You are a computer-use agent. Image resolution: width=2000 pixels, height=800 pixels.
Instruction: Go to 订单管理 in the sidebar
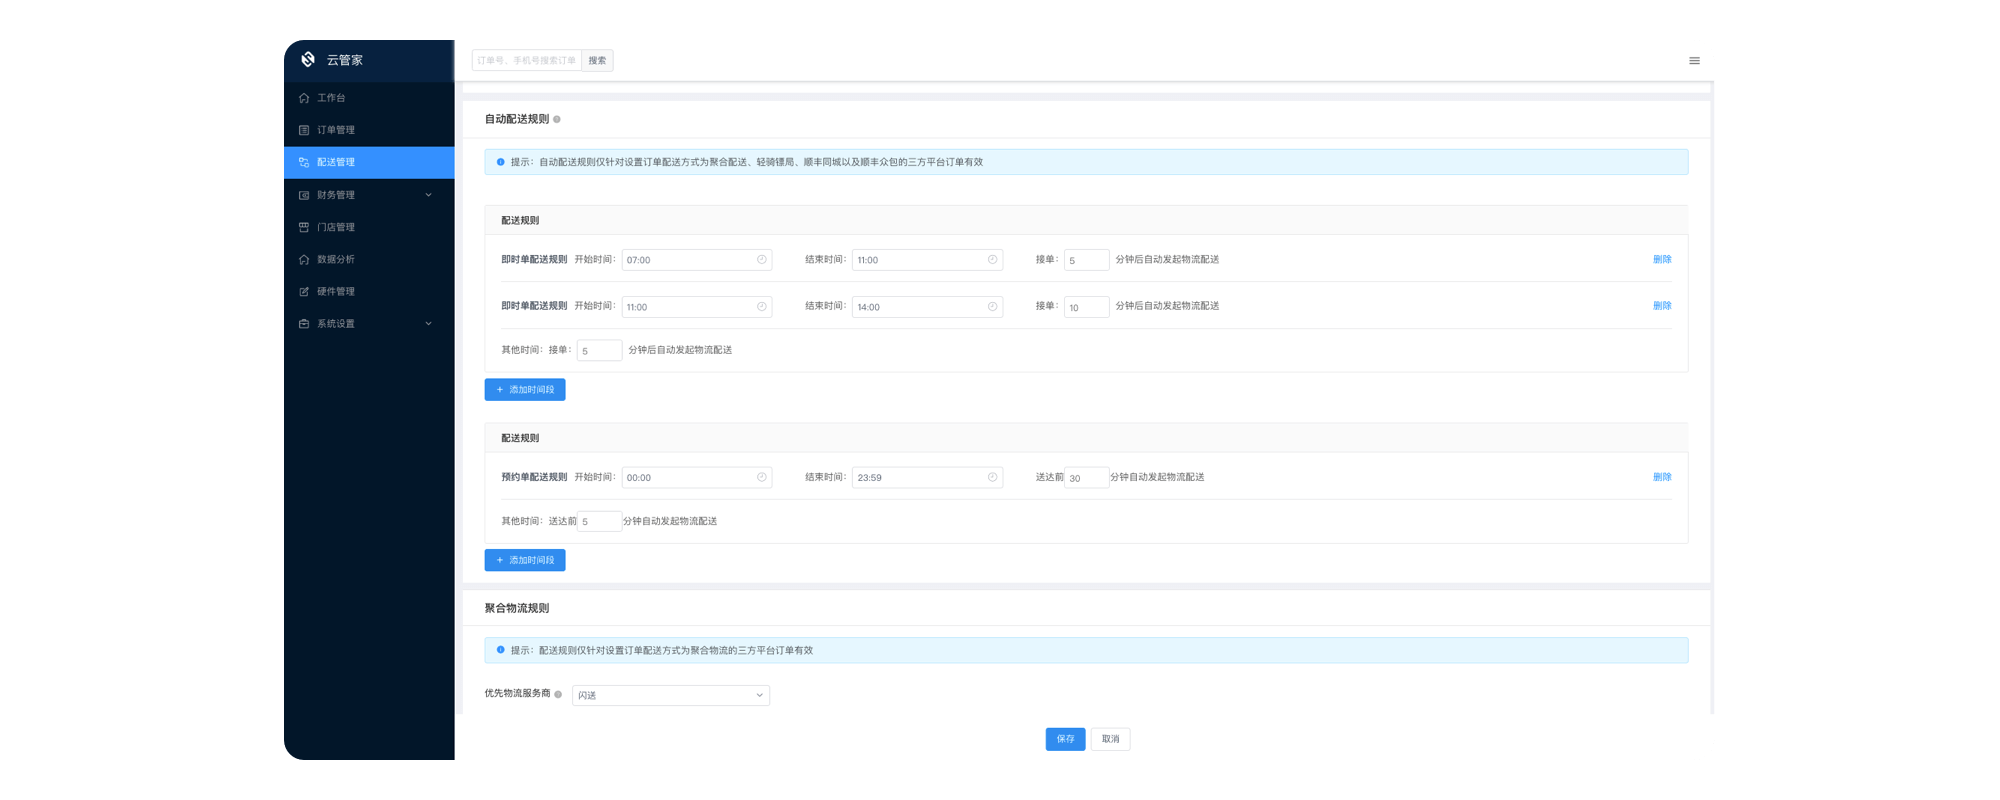(336, 130)
